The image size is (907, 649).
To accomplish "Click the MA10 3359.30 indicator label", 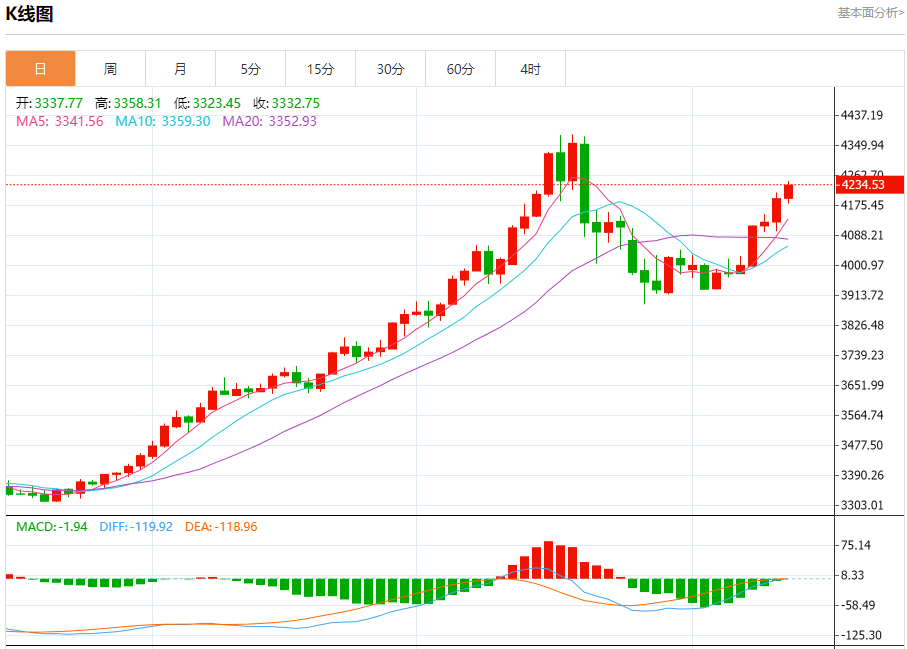I will coord(162,121).
